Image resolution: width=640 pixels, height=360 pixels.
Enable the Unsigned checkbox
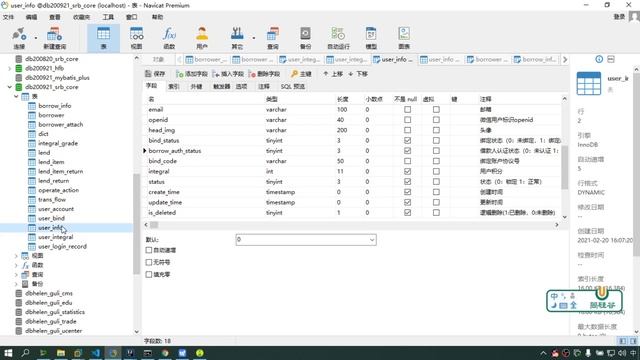click(149, 262)
